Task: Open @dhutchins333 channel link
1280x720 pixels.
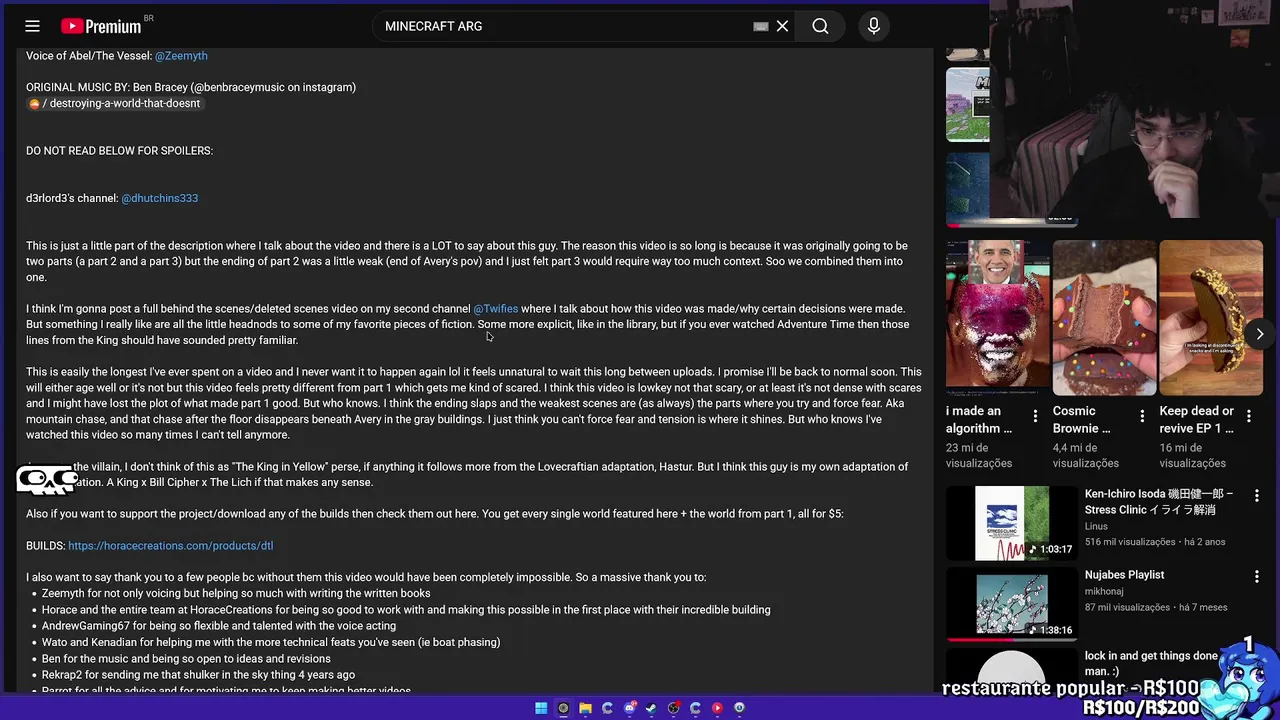Action: click(159, 198)
